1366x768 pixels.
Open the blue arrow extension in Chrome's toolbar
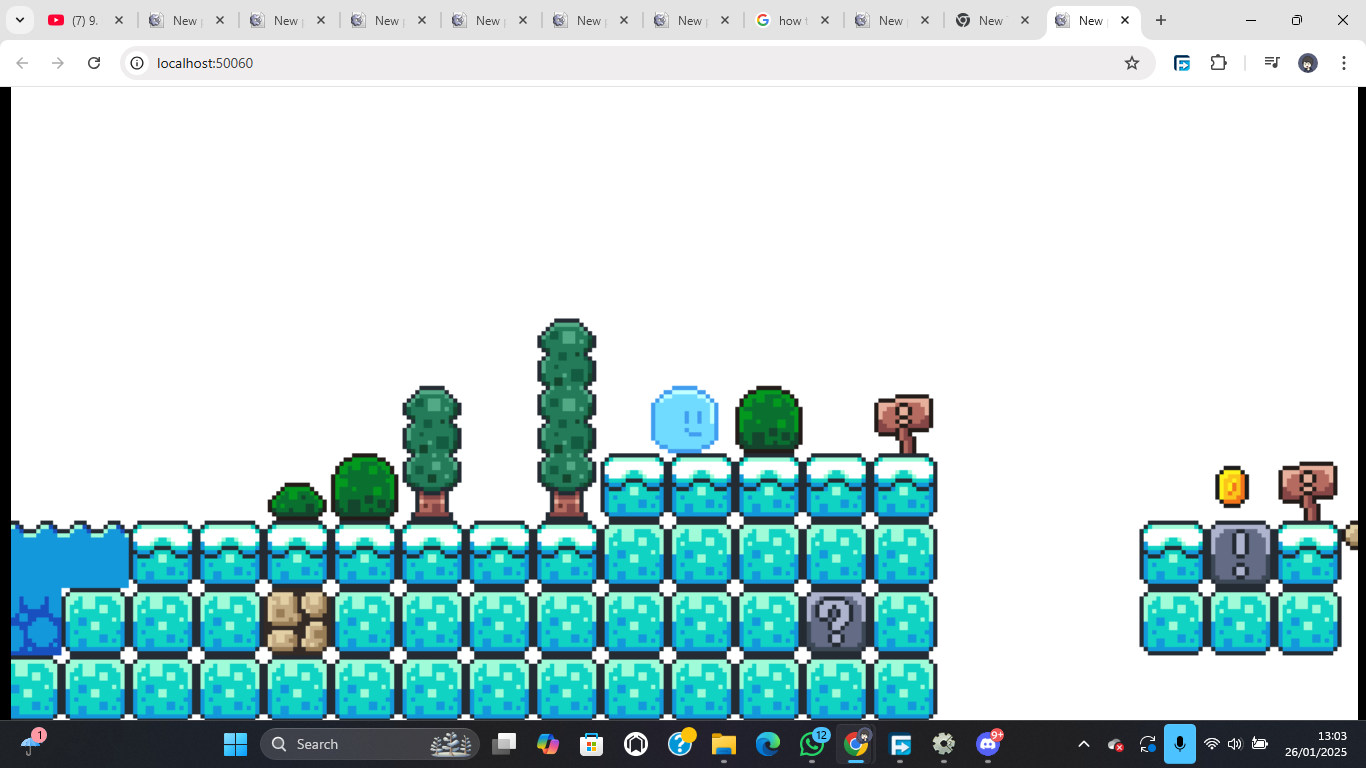click(x=1182, y=63)
